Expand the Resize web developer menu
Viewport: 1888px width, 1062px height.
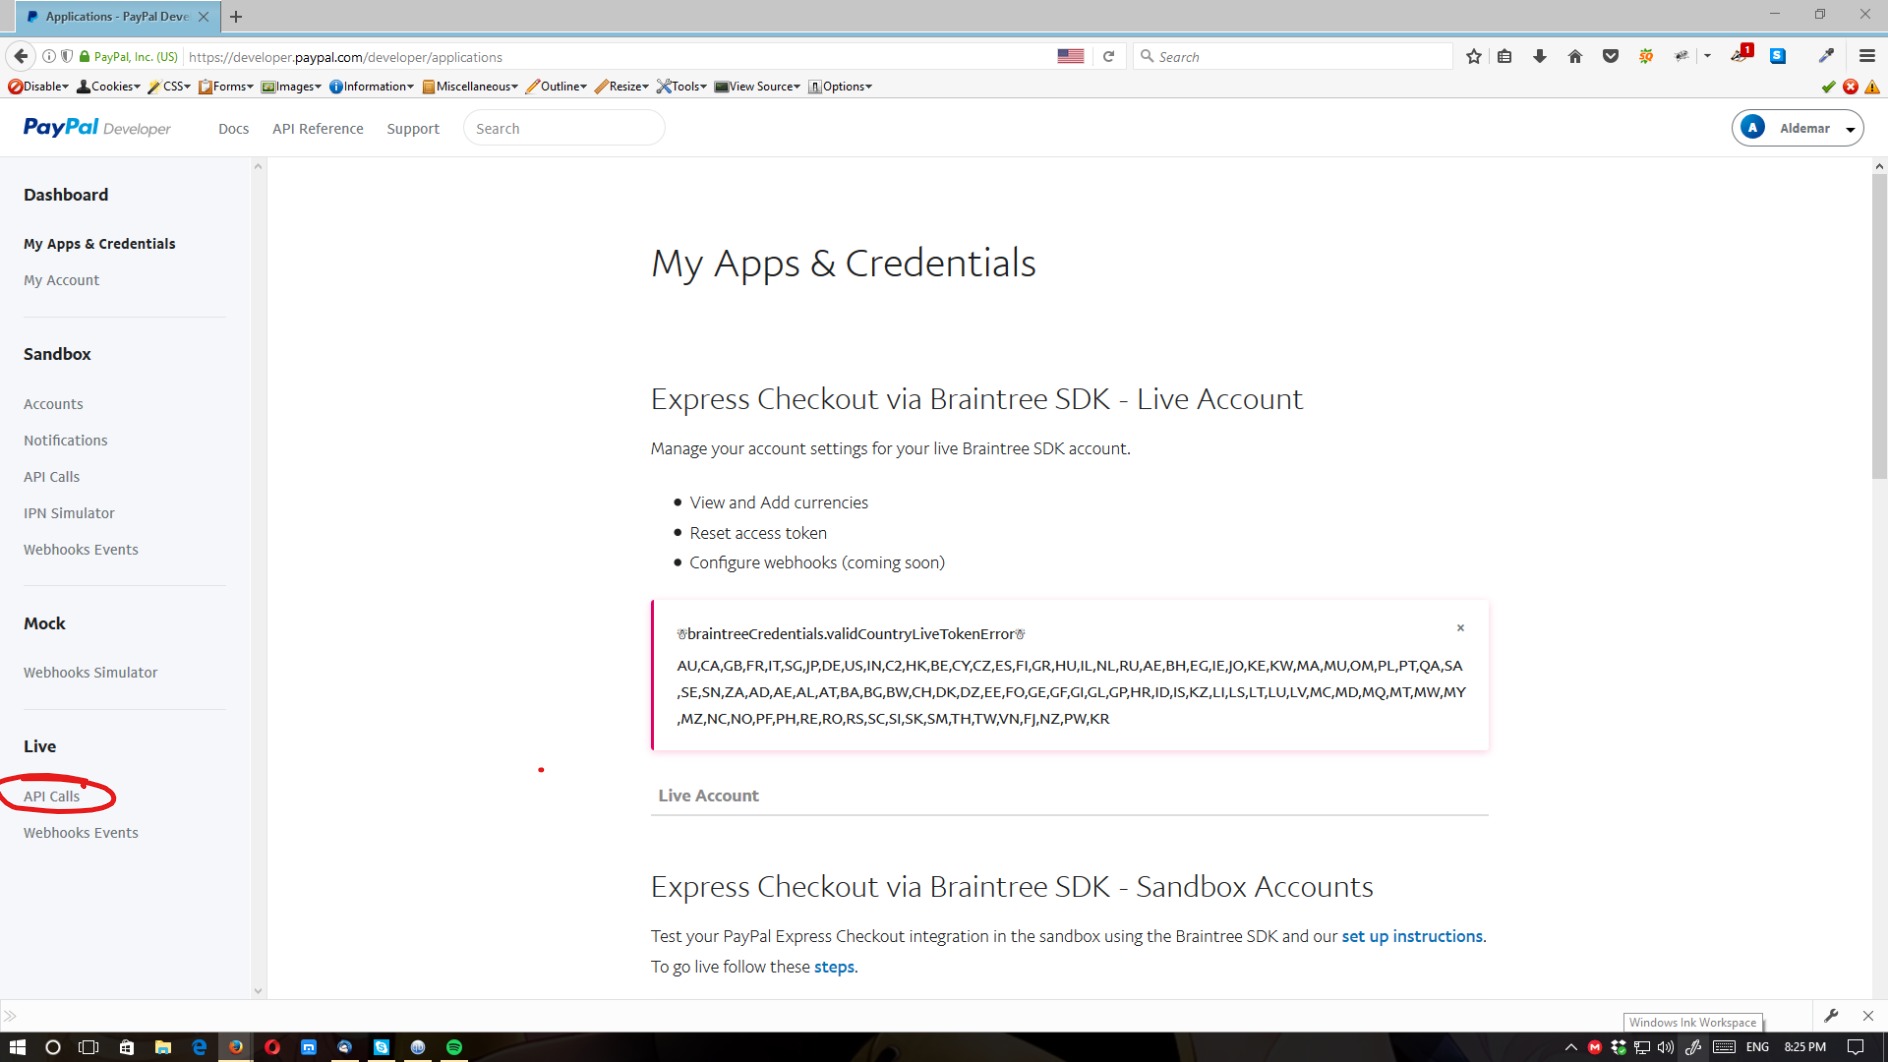(621, 87)
